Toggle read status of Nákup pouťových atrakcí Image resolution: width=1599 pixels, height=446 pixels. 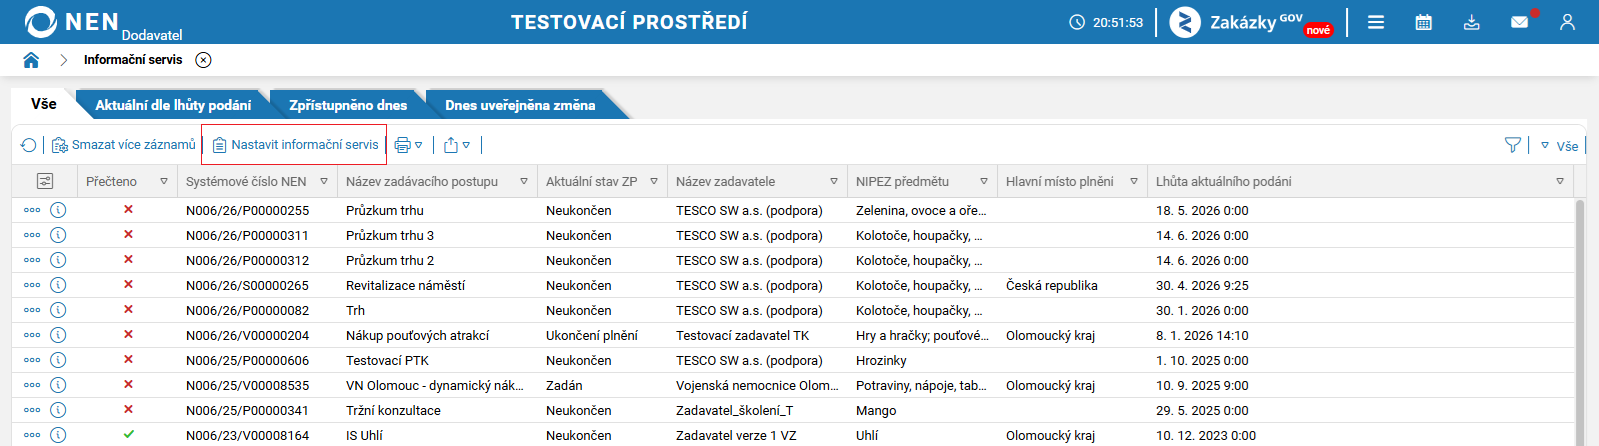click(128, 334)
